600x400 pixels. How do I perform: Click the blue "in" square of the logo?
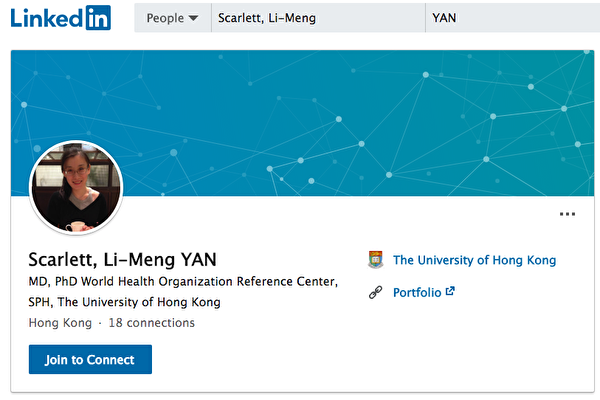pos(98,17)
